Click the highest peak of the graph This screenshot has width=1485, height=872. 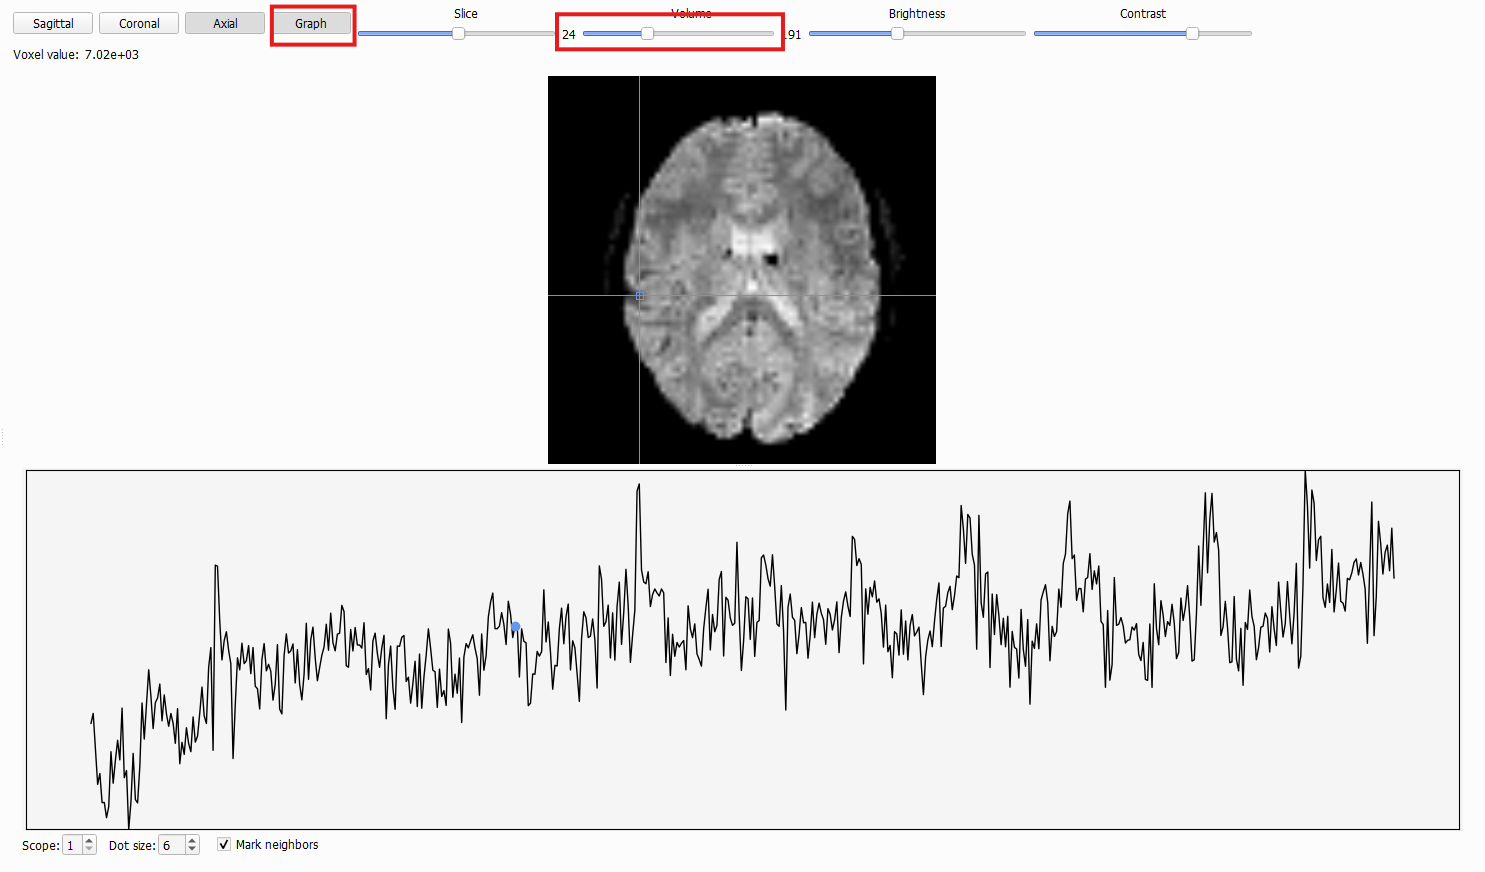click(x=1305, y=474)
